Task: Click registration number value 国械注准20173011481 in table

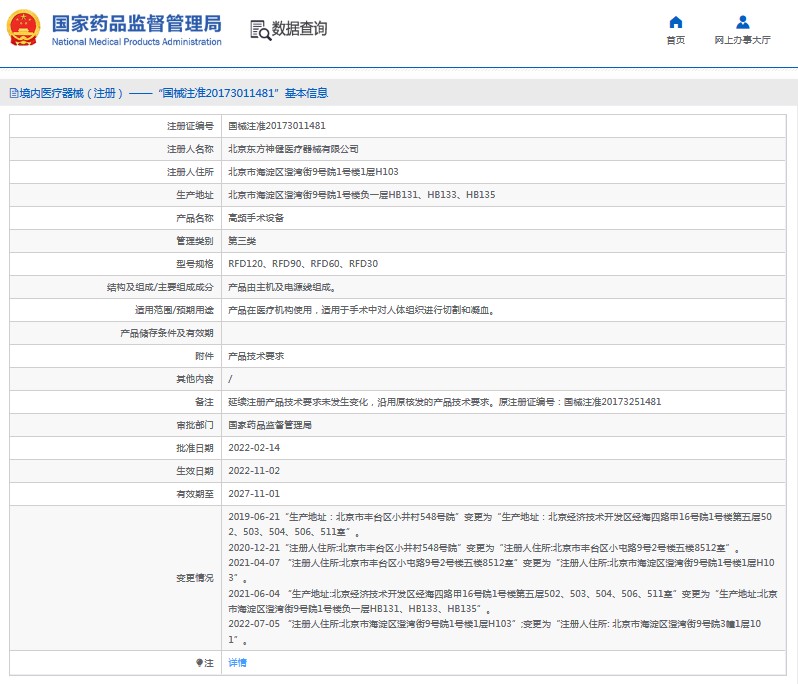Action: [276, 126]
